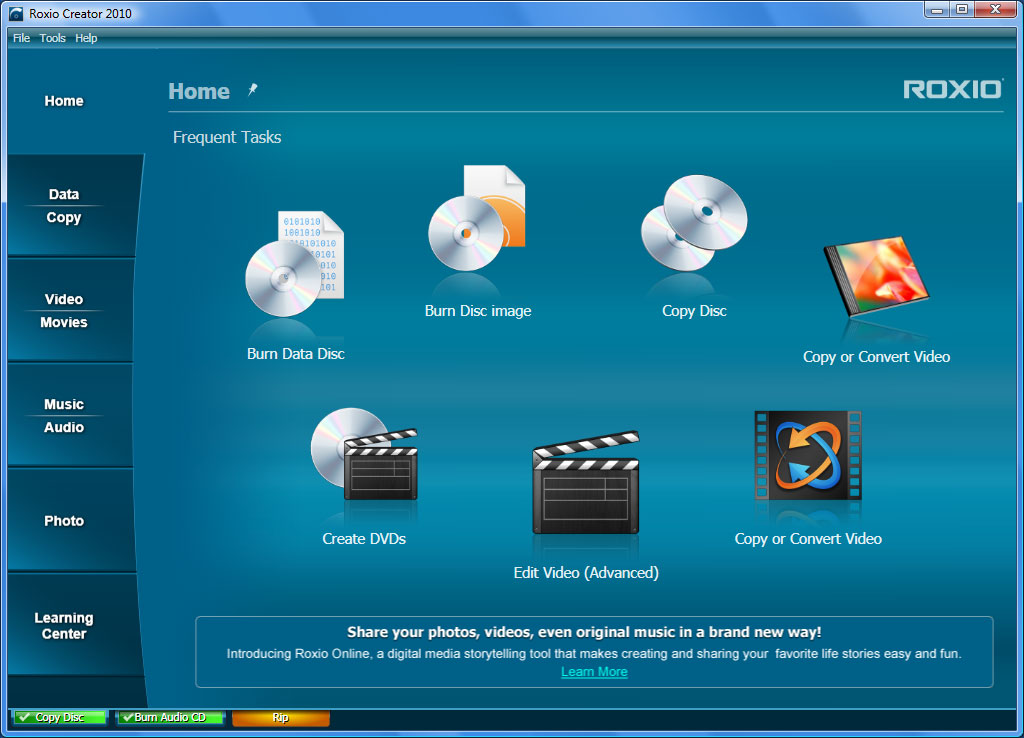Click the Rip progress bar
The width and height of the screenshot is (1024, 738).
280,717
